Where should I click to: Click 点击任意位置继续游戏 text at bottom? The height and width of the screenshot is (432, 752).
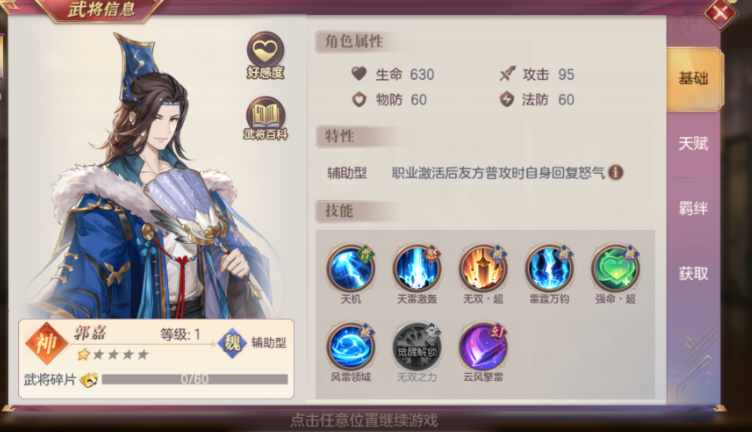(x=364, y=420)
